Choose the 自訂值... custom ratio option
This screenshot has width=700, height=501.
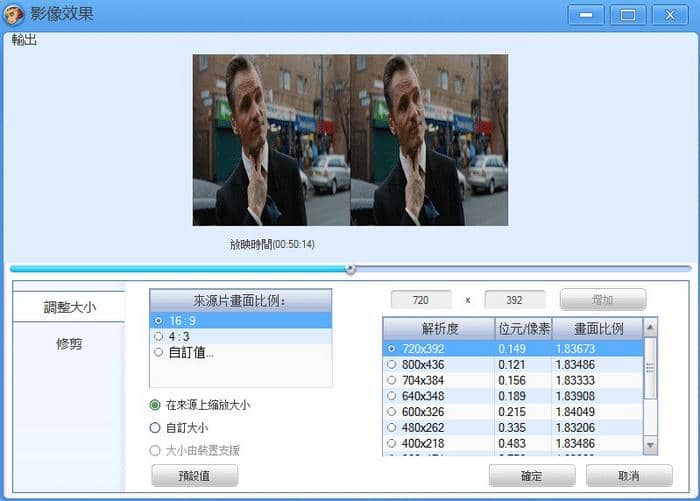tap(241, 352)
